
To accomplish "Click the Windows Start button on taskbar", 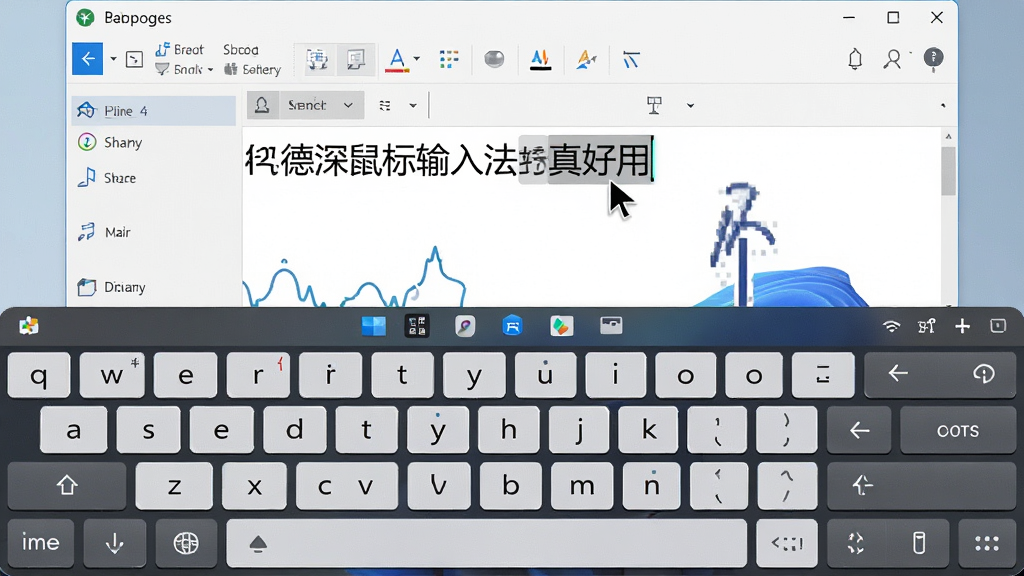I will (374, 325).
